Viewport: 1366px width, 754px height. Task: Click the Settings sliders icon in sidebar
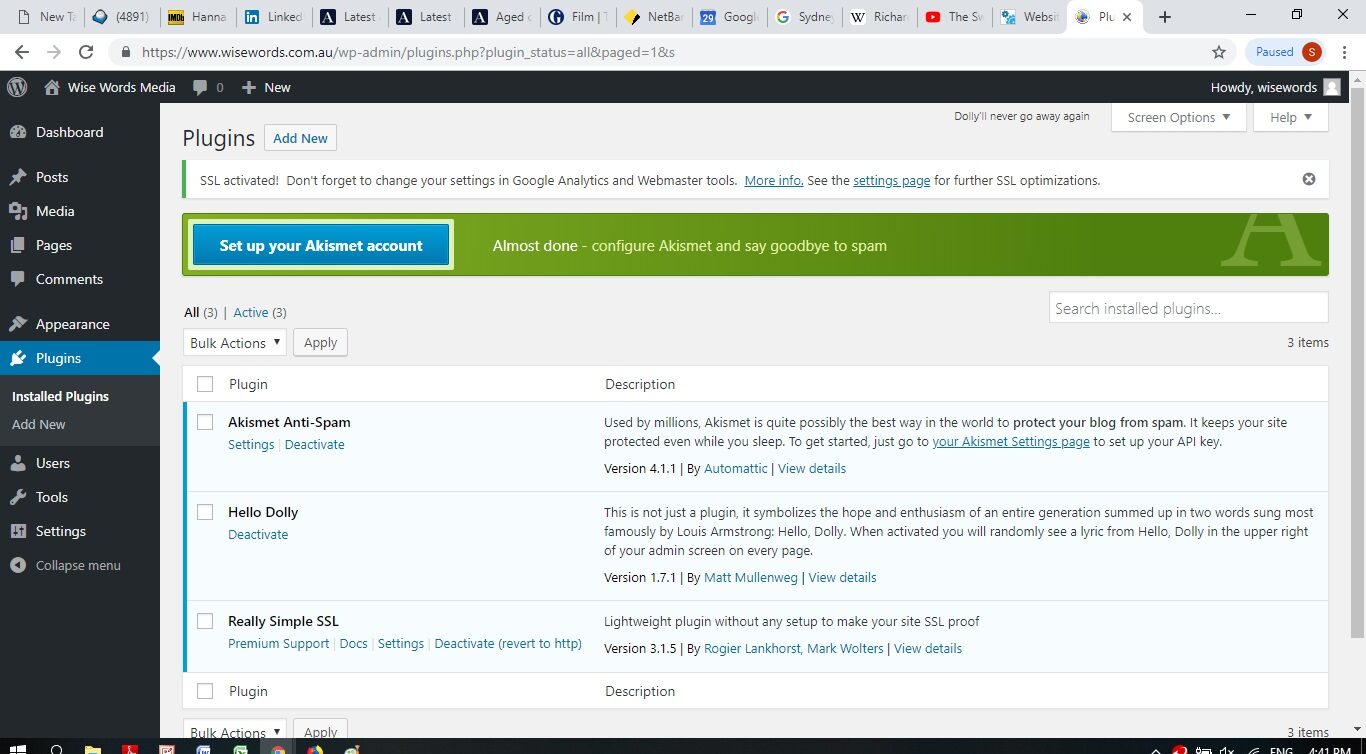pyautogui.click(x=17, y=531)
